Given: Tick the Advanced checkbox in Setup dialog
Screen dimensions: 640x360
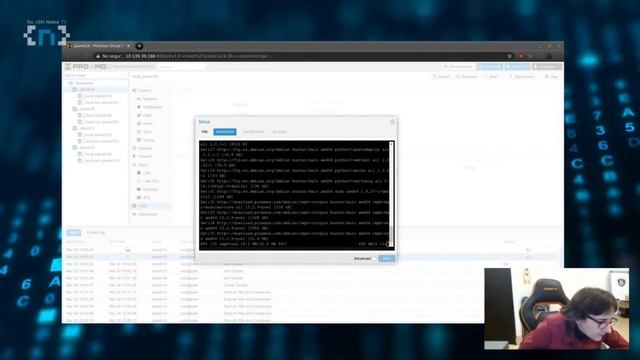Looking at the screenshot, I should pyautogui.click(x=374, y=259).
